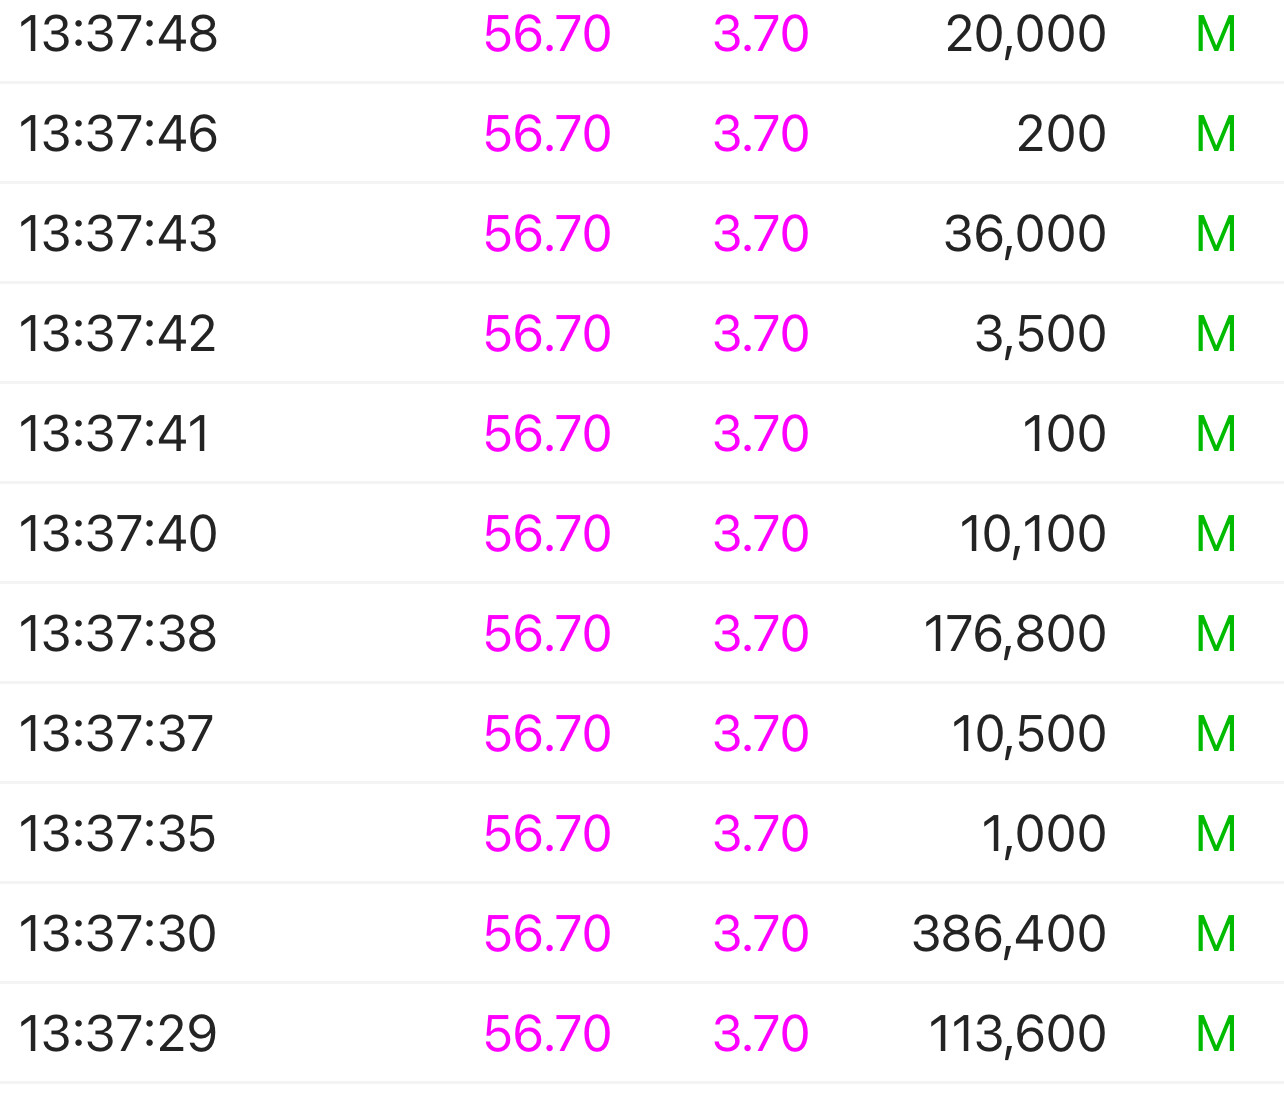
Task: Select the 386,400 volume figure
Action: point(1008,934)
